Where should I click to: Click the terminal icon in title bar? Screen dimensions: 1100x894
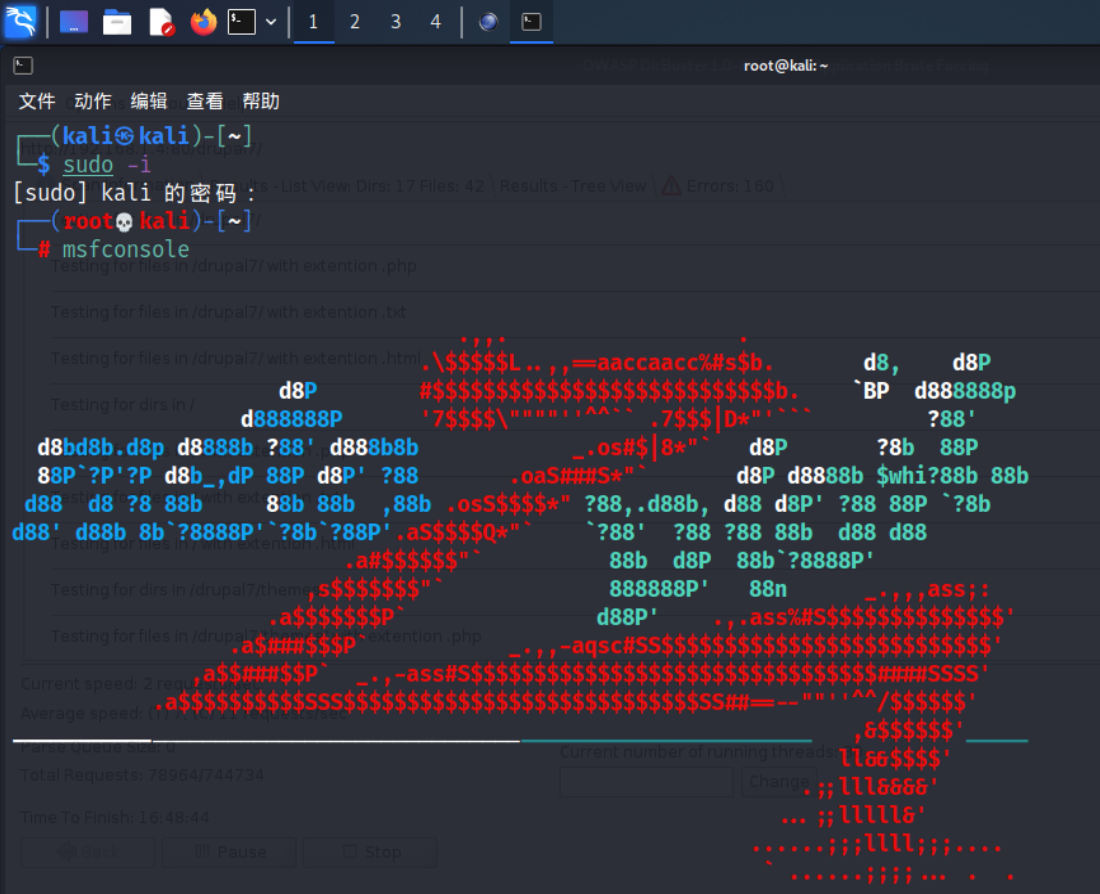coord(23,66)
